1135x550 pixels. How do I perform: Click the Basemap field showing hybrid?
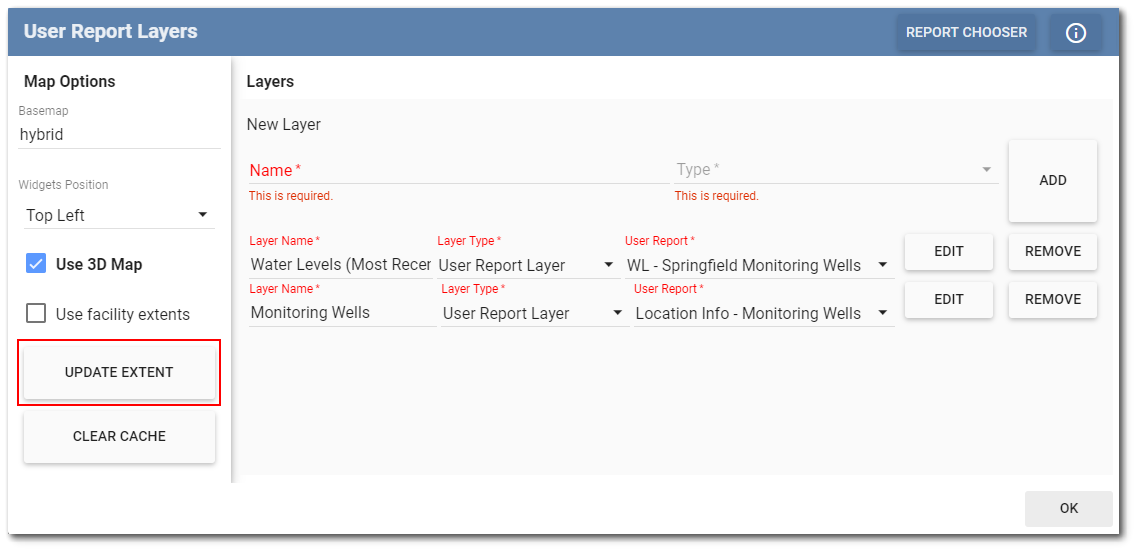coord(119,135)
